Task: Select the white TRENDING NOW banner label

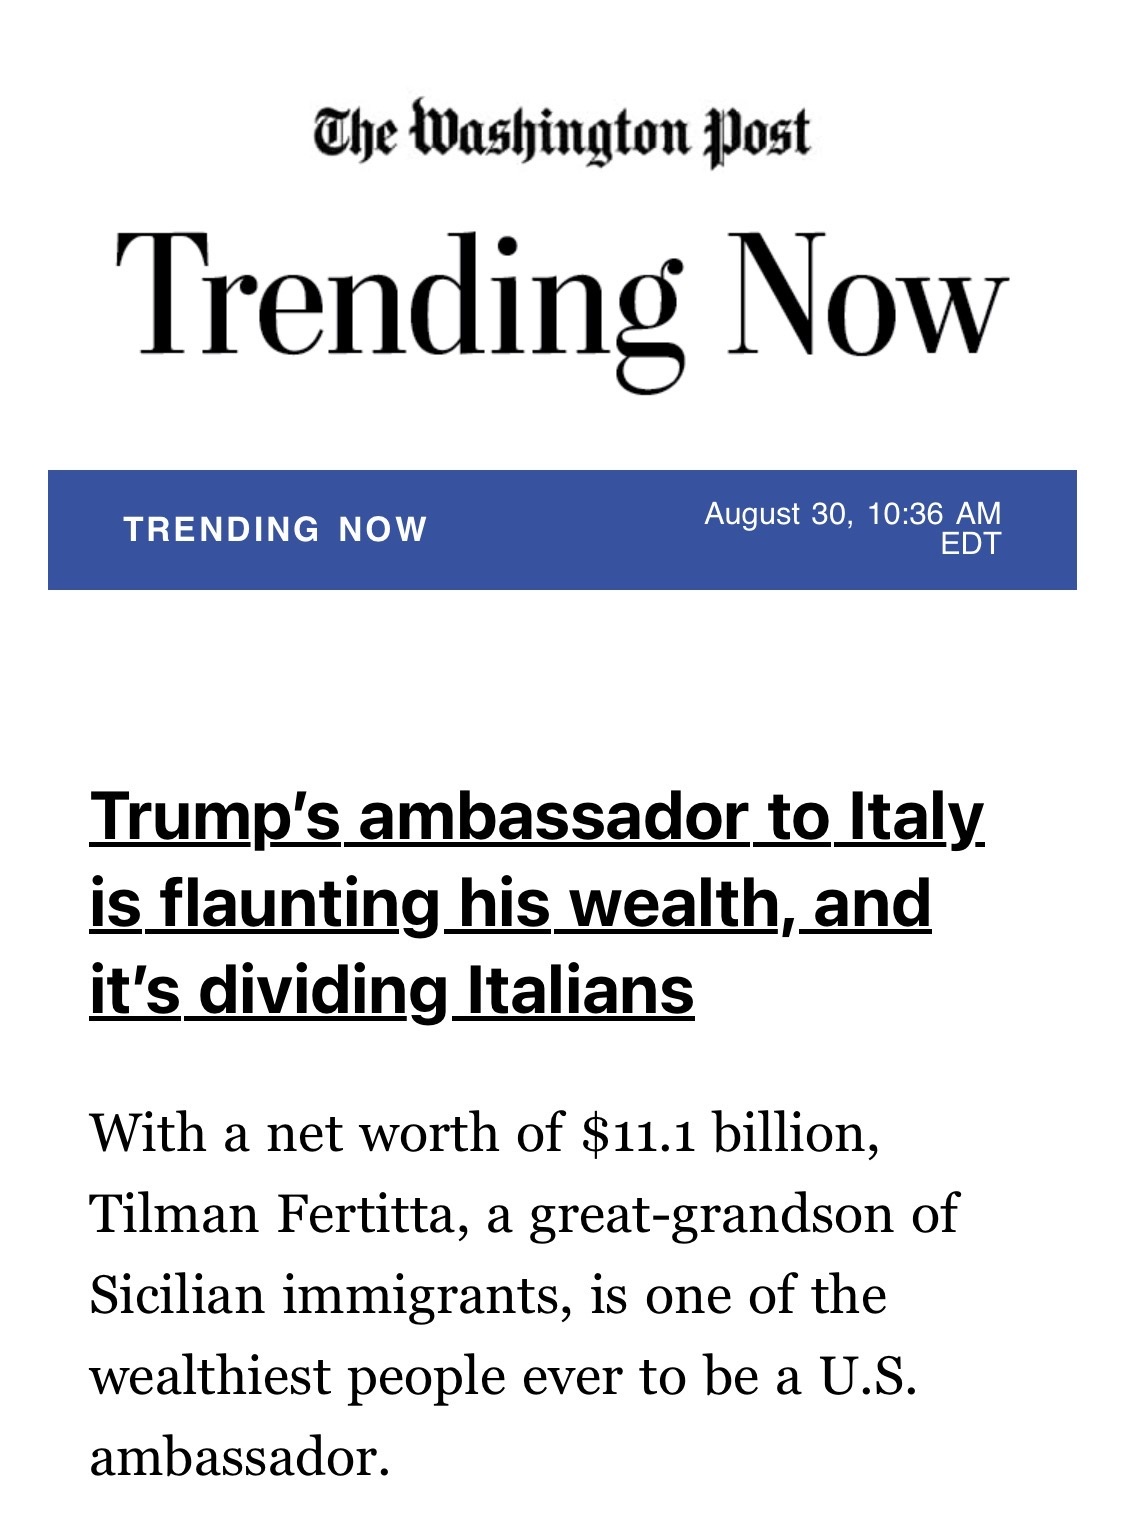Action: [275, 528]
